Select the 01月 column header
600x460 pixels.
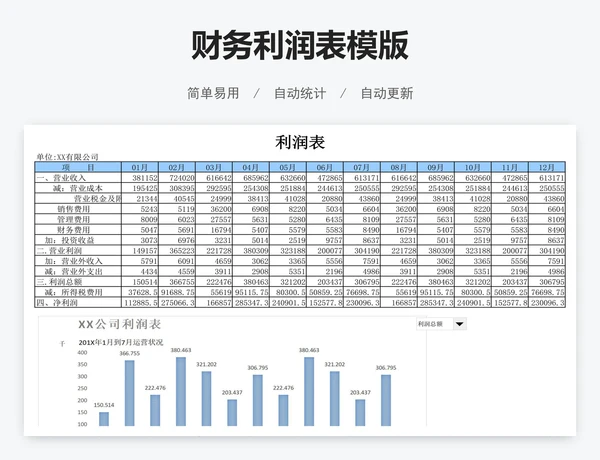pyautogui.click(x=140, y=167)
